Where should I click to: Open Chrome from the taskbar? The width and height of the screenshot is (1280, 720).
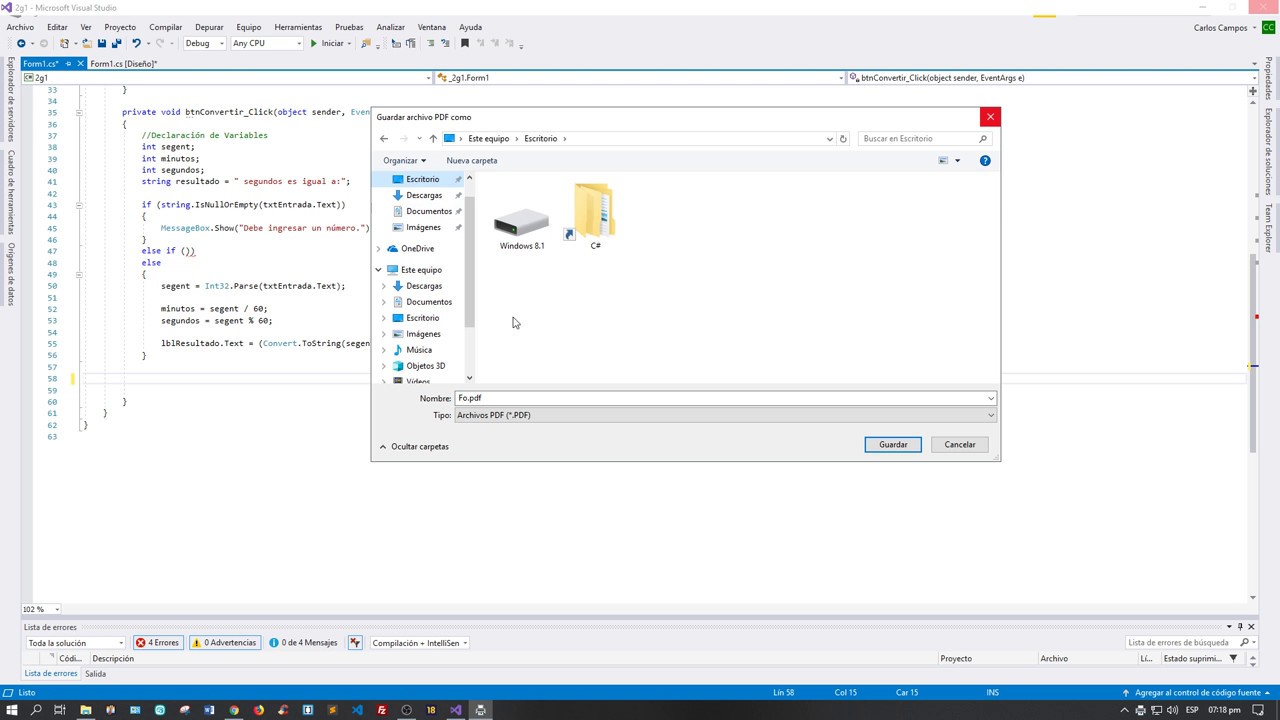click(x=234, y=710)
